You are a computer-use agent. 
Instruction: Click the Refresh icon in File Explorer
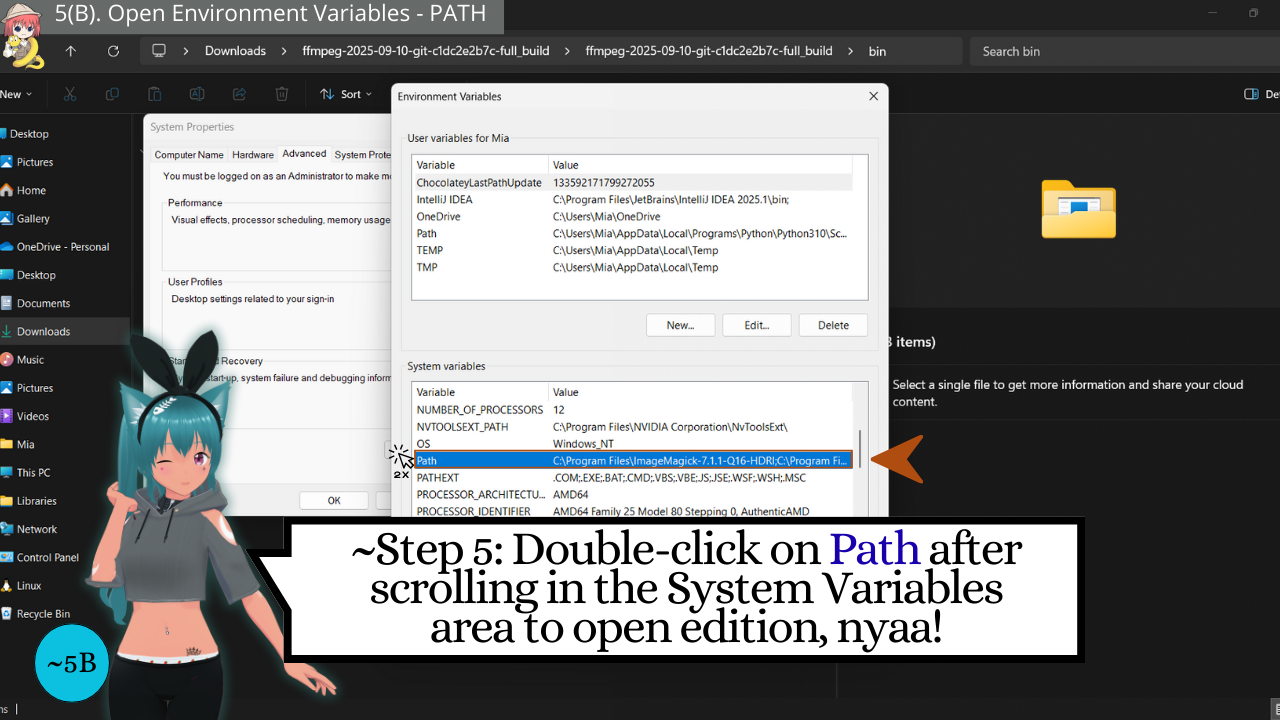click(x=113, y=51)
